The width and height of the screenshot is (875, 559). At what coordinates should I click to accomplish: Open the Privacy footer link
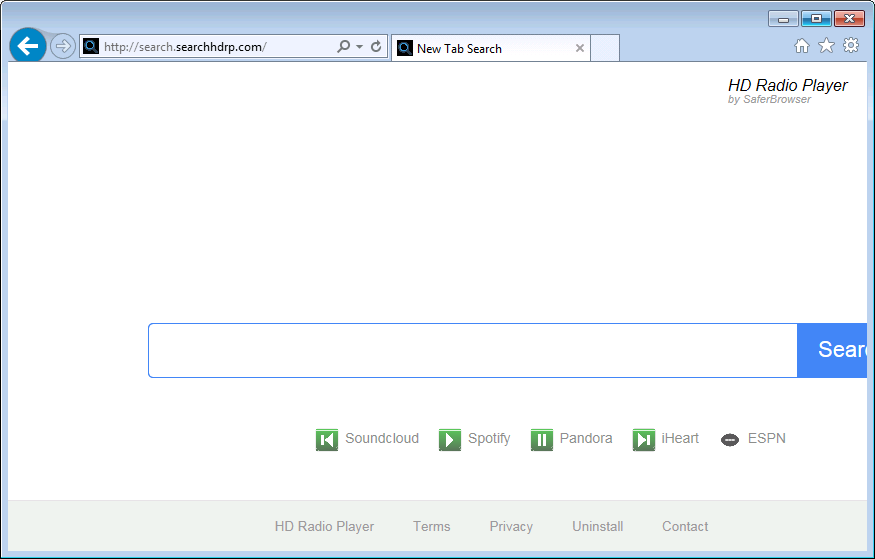(x=511, y=527)
